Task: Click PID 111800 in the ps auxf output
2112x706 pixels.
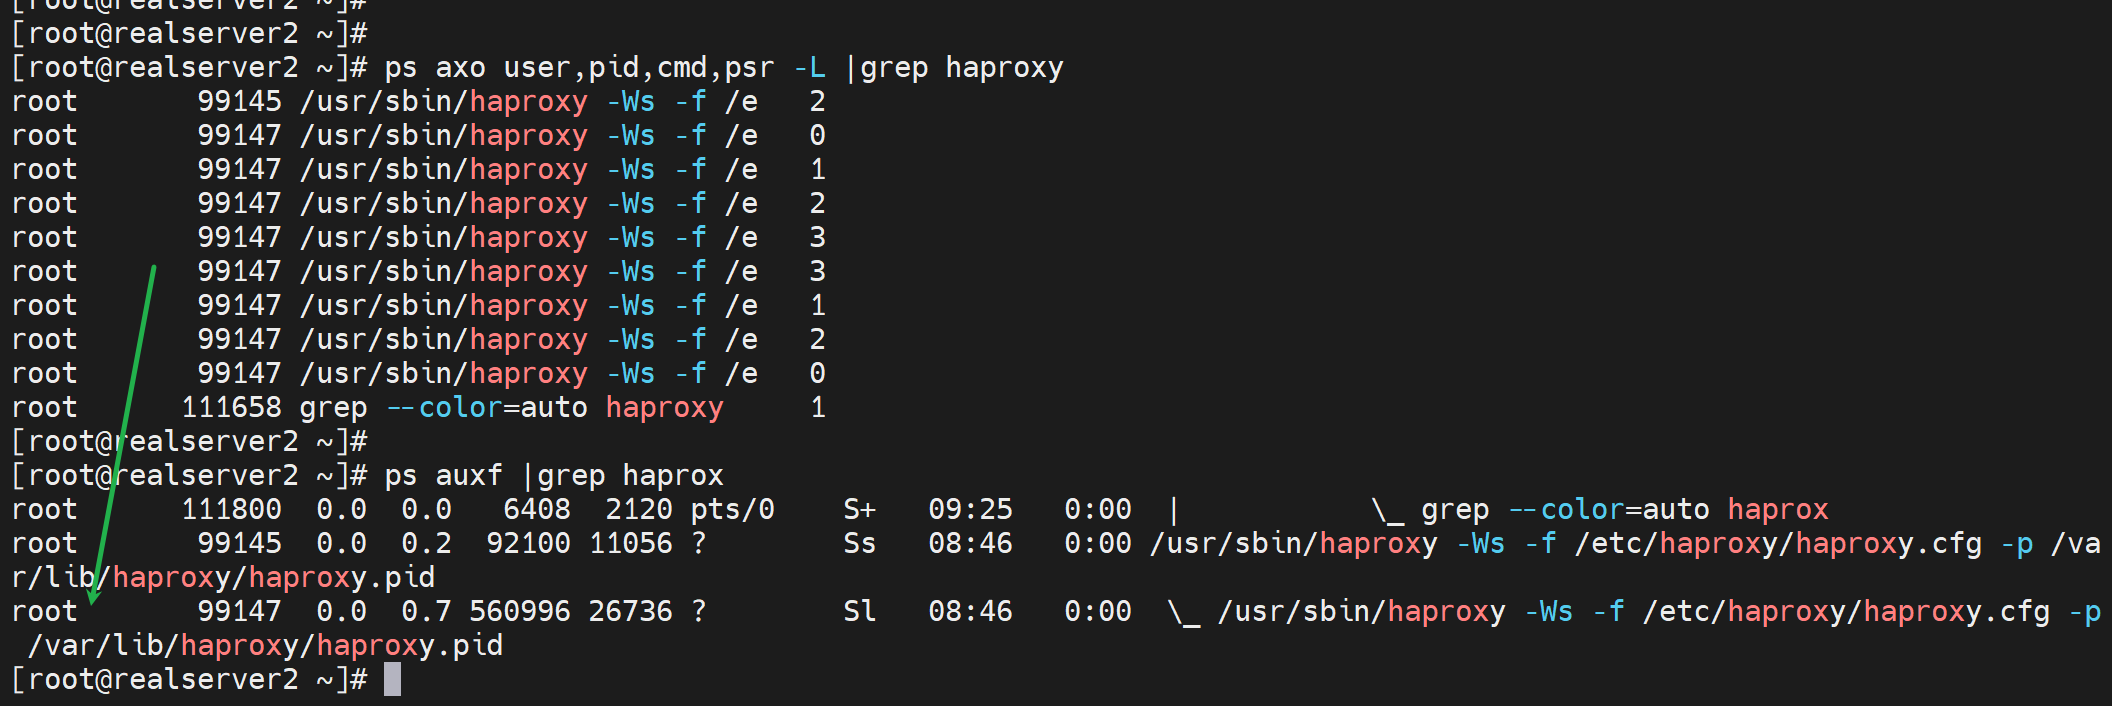Action: tap(231, 509)
